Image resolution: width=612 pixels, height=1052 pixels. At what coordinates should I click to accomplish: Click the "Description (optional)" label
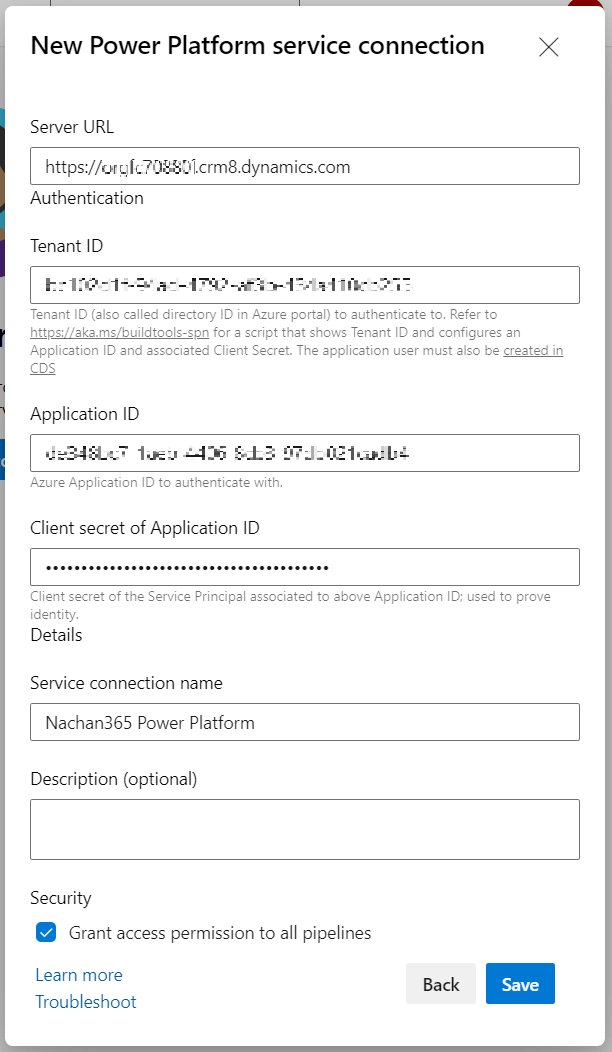click(x=114, y=779)
